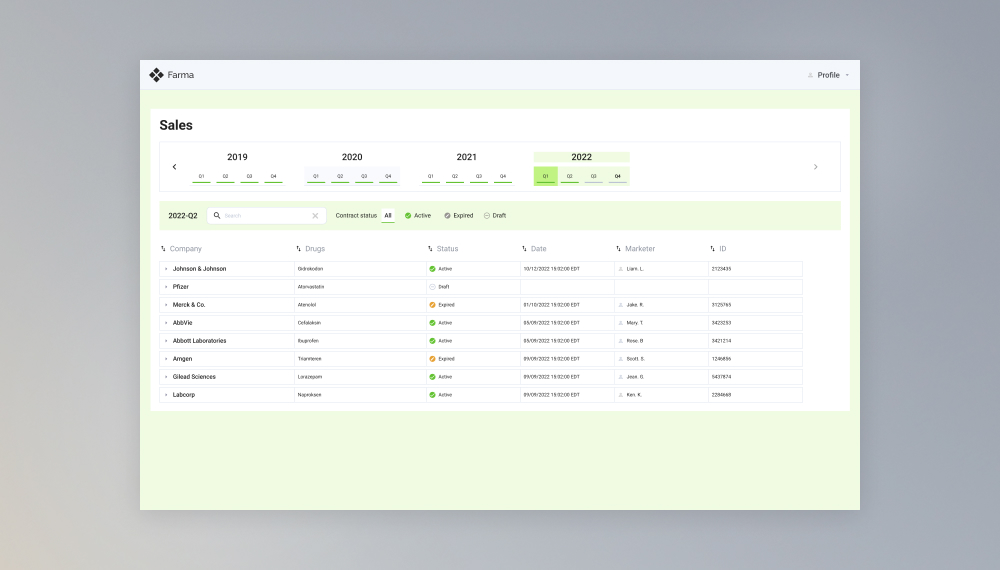Viewport: 1000px width, 570px height.
Task: Sort by the ID column sort icon
Action: point(712,249)
